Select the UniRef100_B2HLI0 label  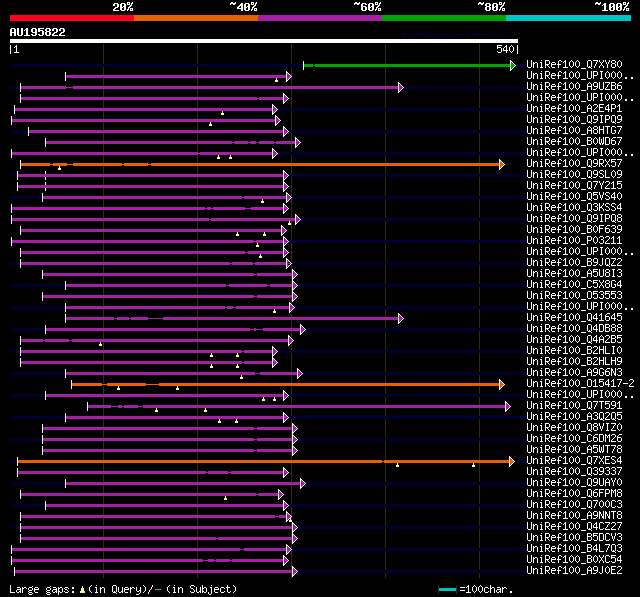click(574, 351)
